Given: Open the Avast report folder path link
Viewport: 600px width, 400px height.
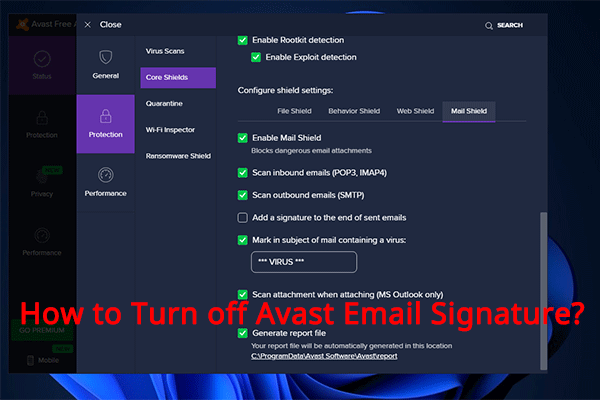Looking at the screenshot, I should pyautogui.click(x=324, y=356).
